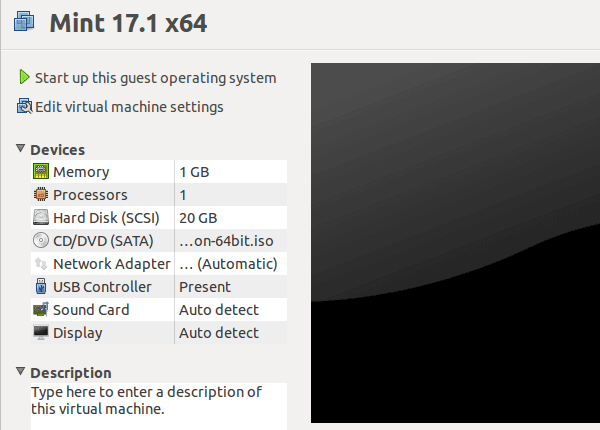Select the Network Adapter label

(112, 264)
